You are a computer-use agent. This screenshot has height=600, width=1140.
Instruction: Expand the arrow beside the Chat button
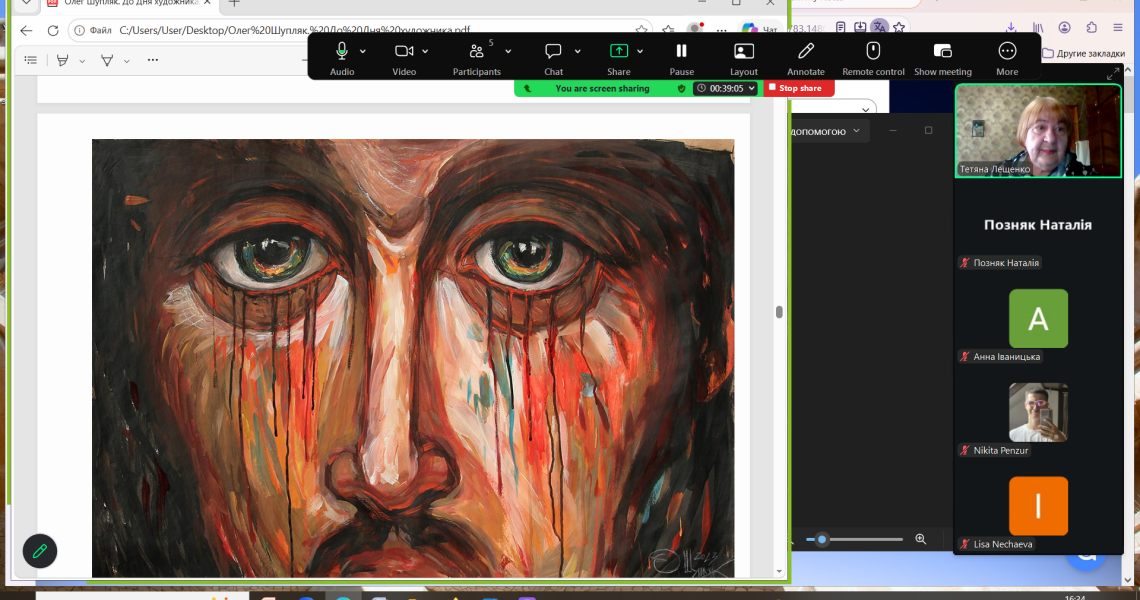click(x=578, y=52)
